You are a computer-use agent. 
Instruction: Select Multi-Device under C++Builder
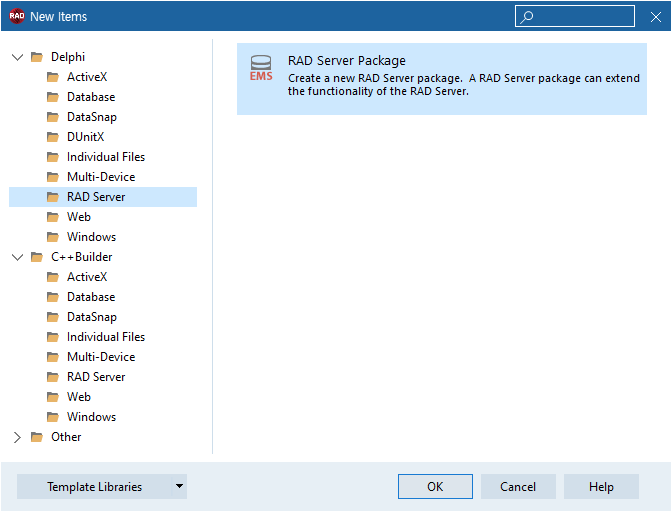[x=101, y=357]
